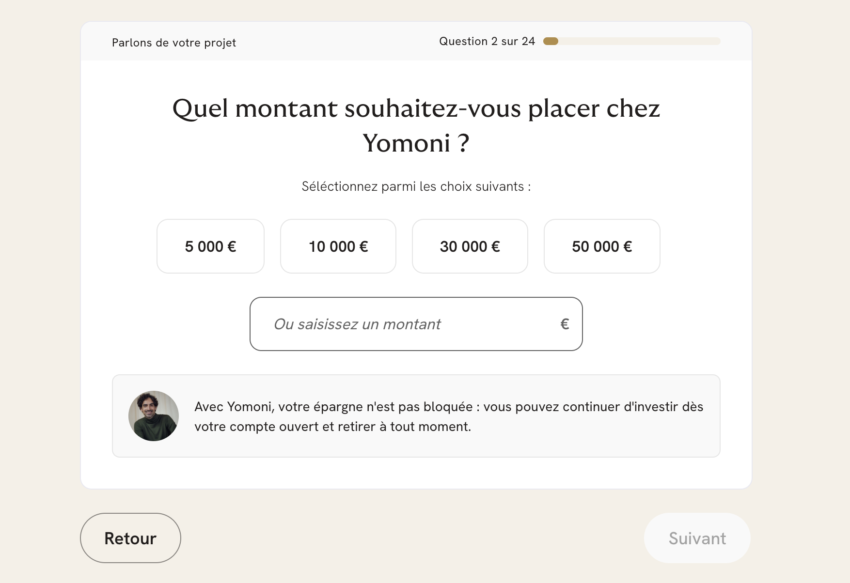Click the 'Parlons de votre projet' header text

tap(174, 43)
